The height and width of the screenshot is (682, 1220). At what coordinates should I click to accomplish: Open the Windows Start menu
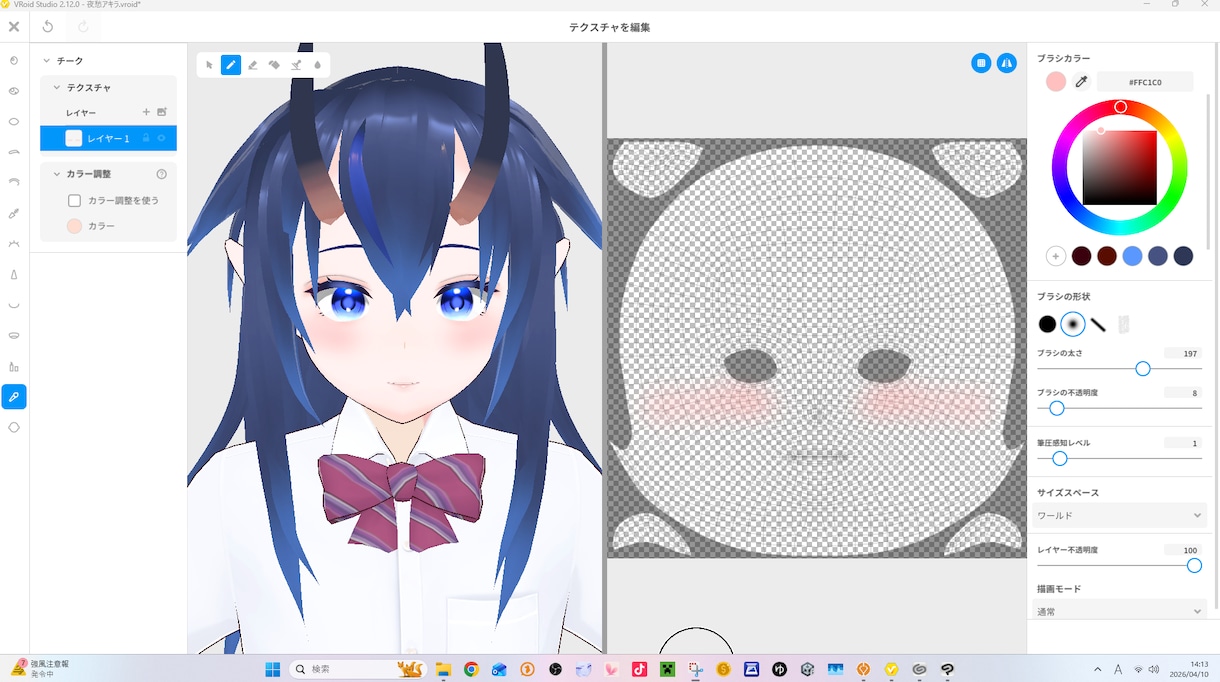[x=273, y=669]
